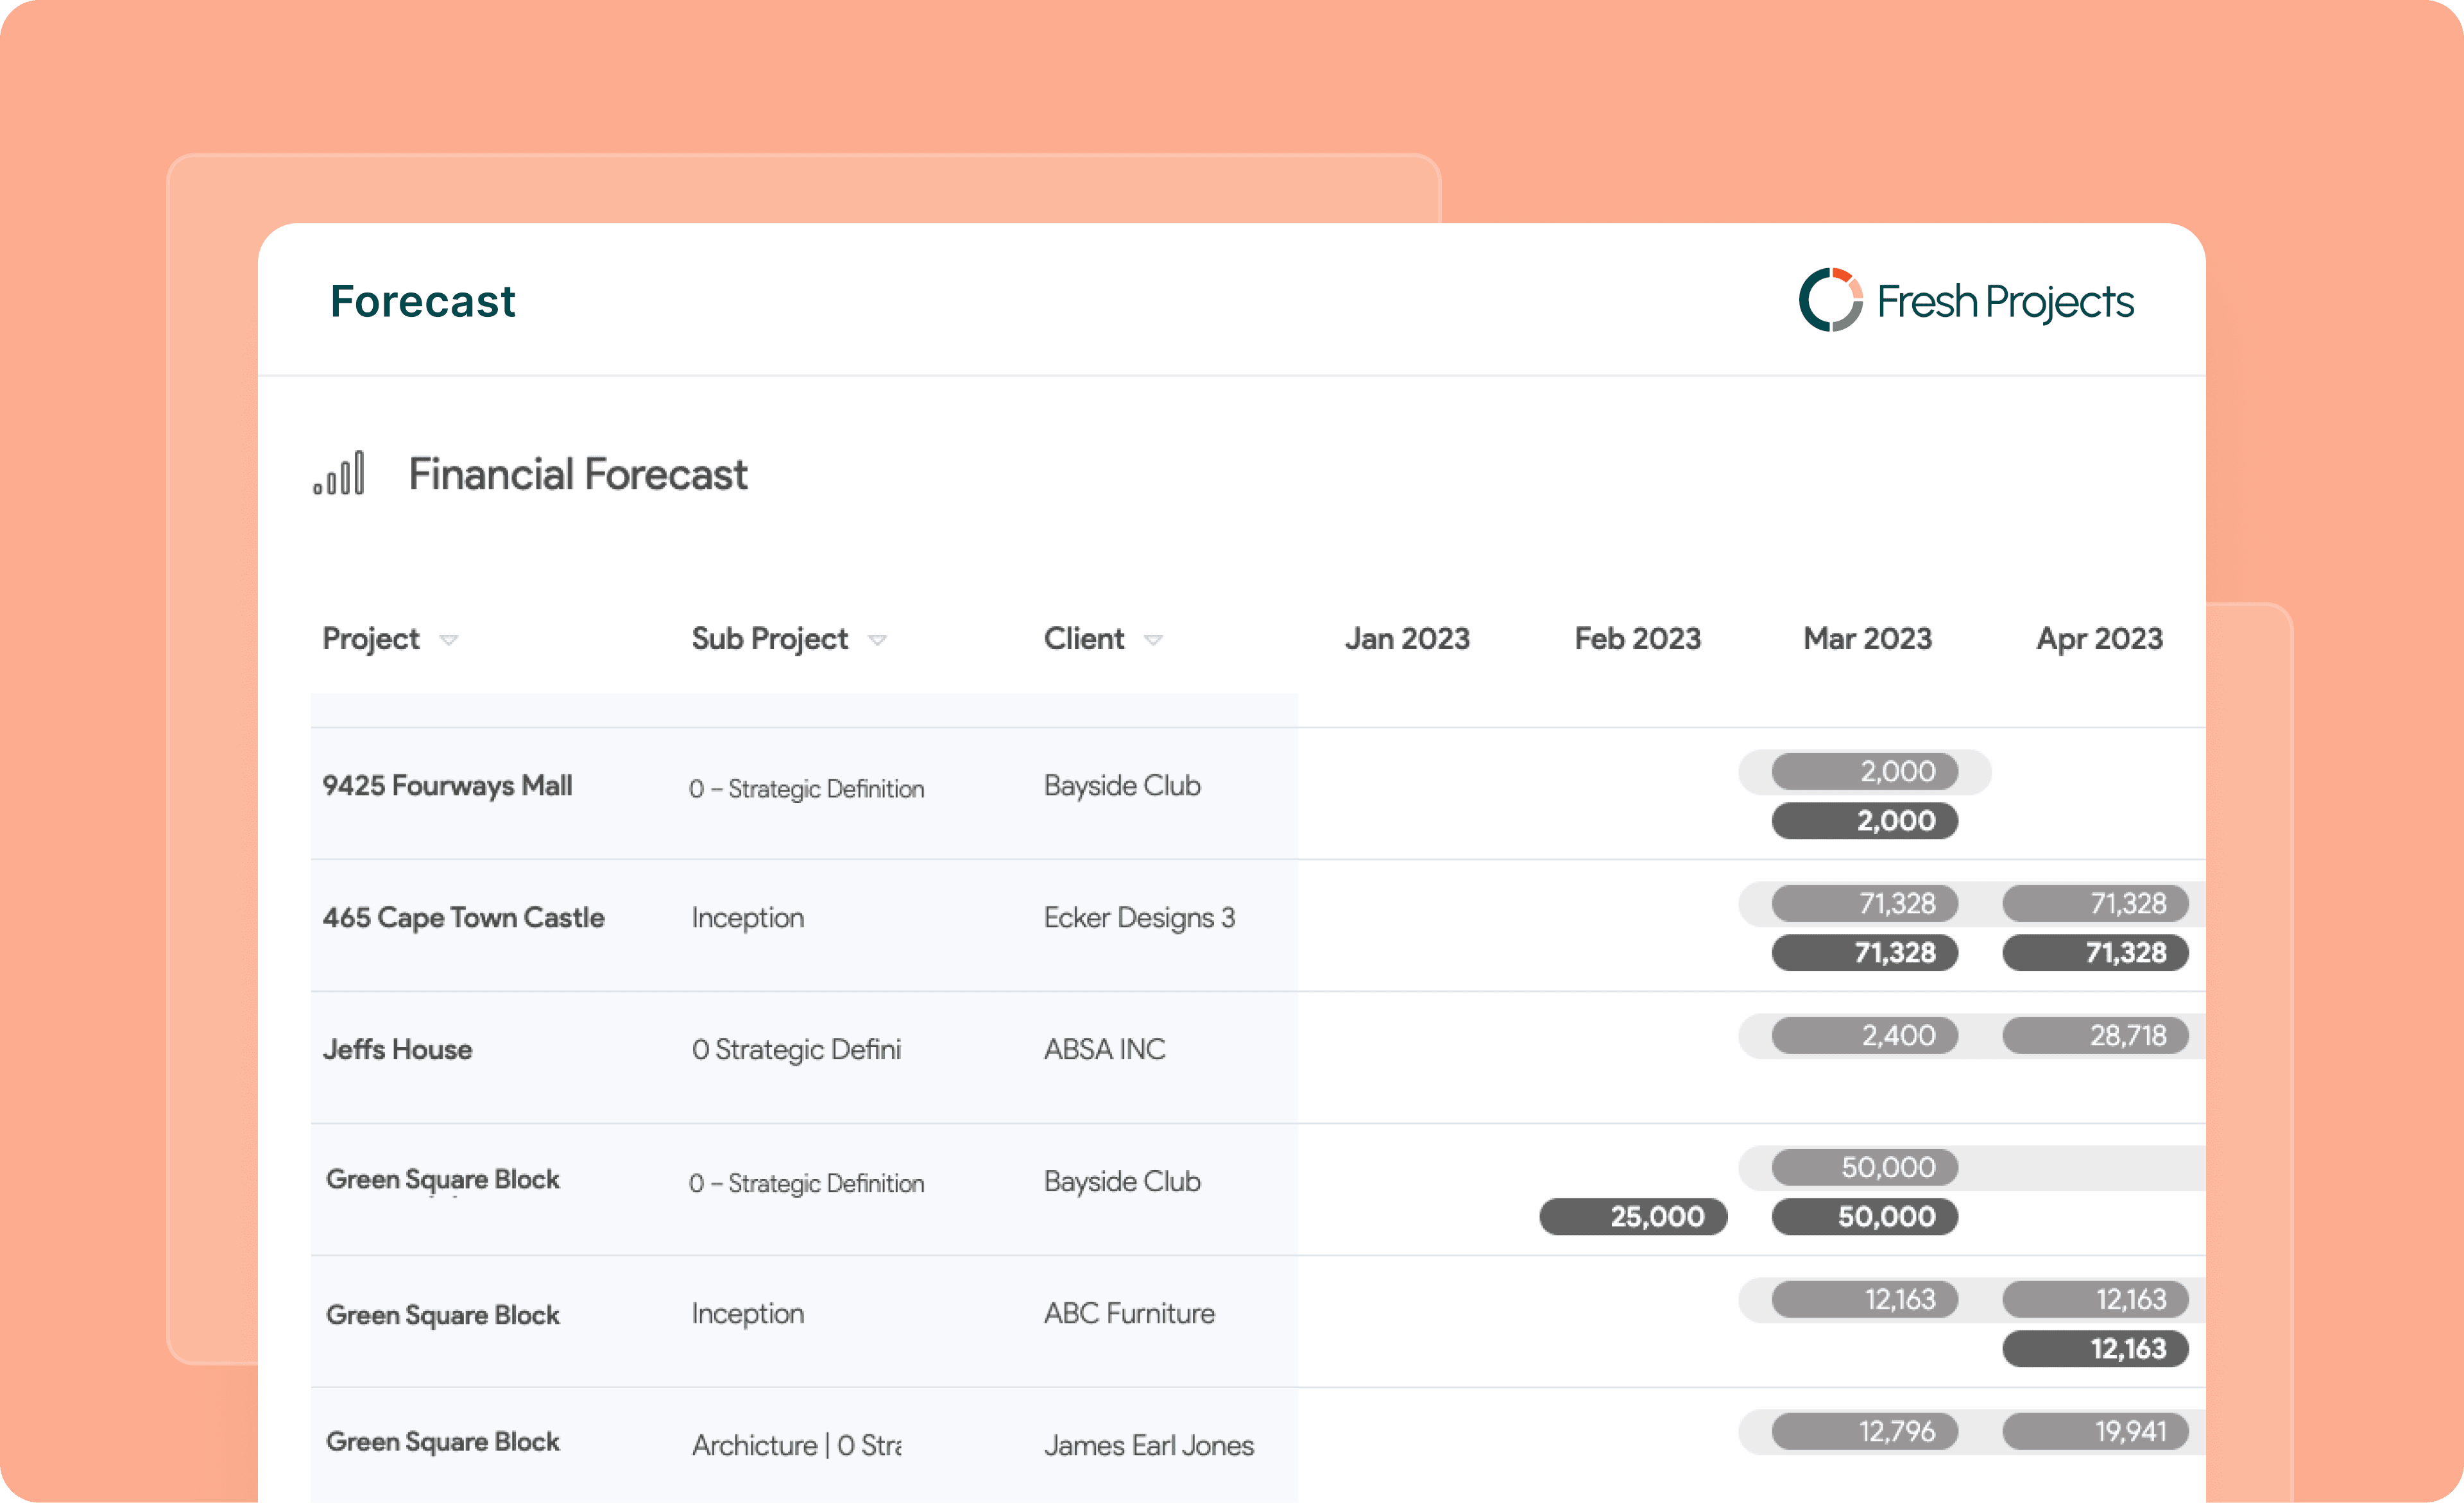
Task: Click the James Earl Jones client cell
Action: point(1148,1446)
